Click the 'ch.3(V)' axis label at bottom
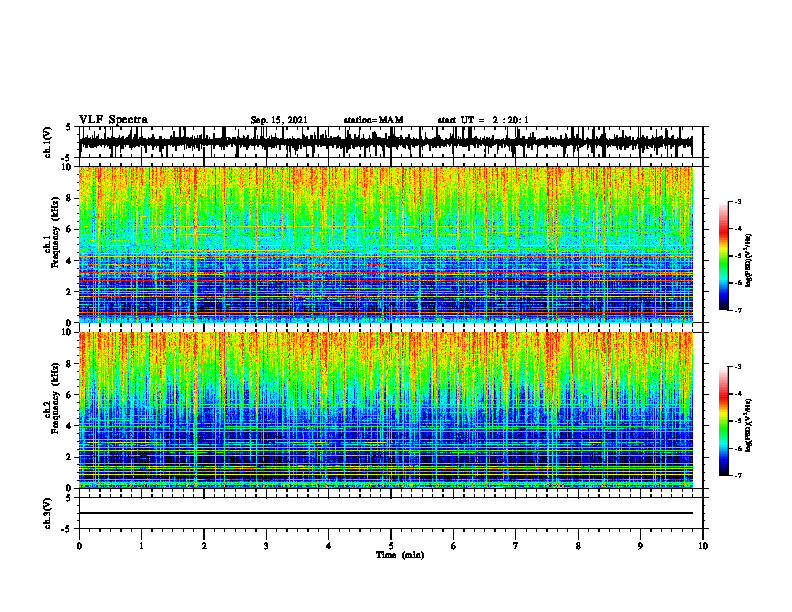792x612 pixels. coord(47,513)
